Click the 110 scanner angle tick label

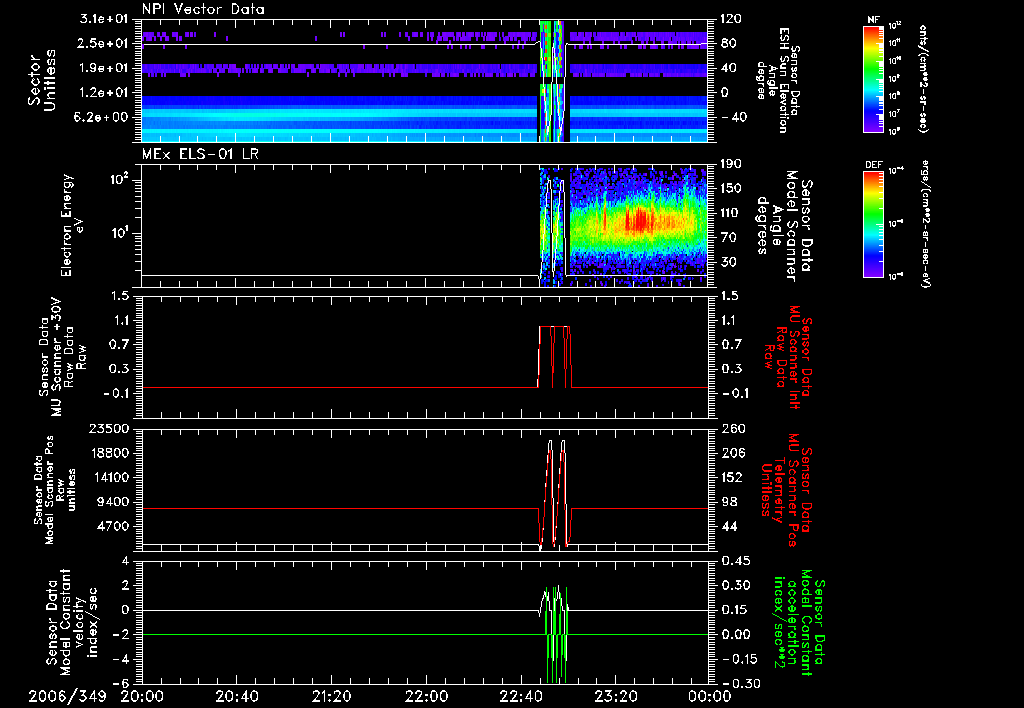(x=731, y=213)
